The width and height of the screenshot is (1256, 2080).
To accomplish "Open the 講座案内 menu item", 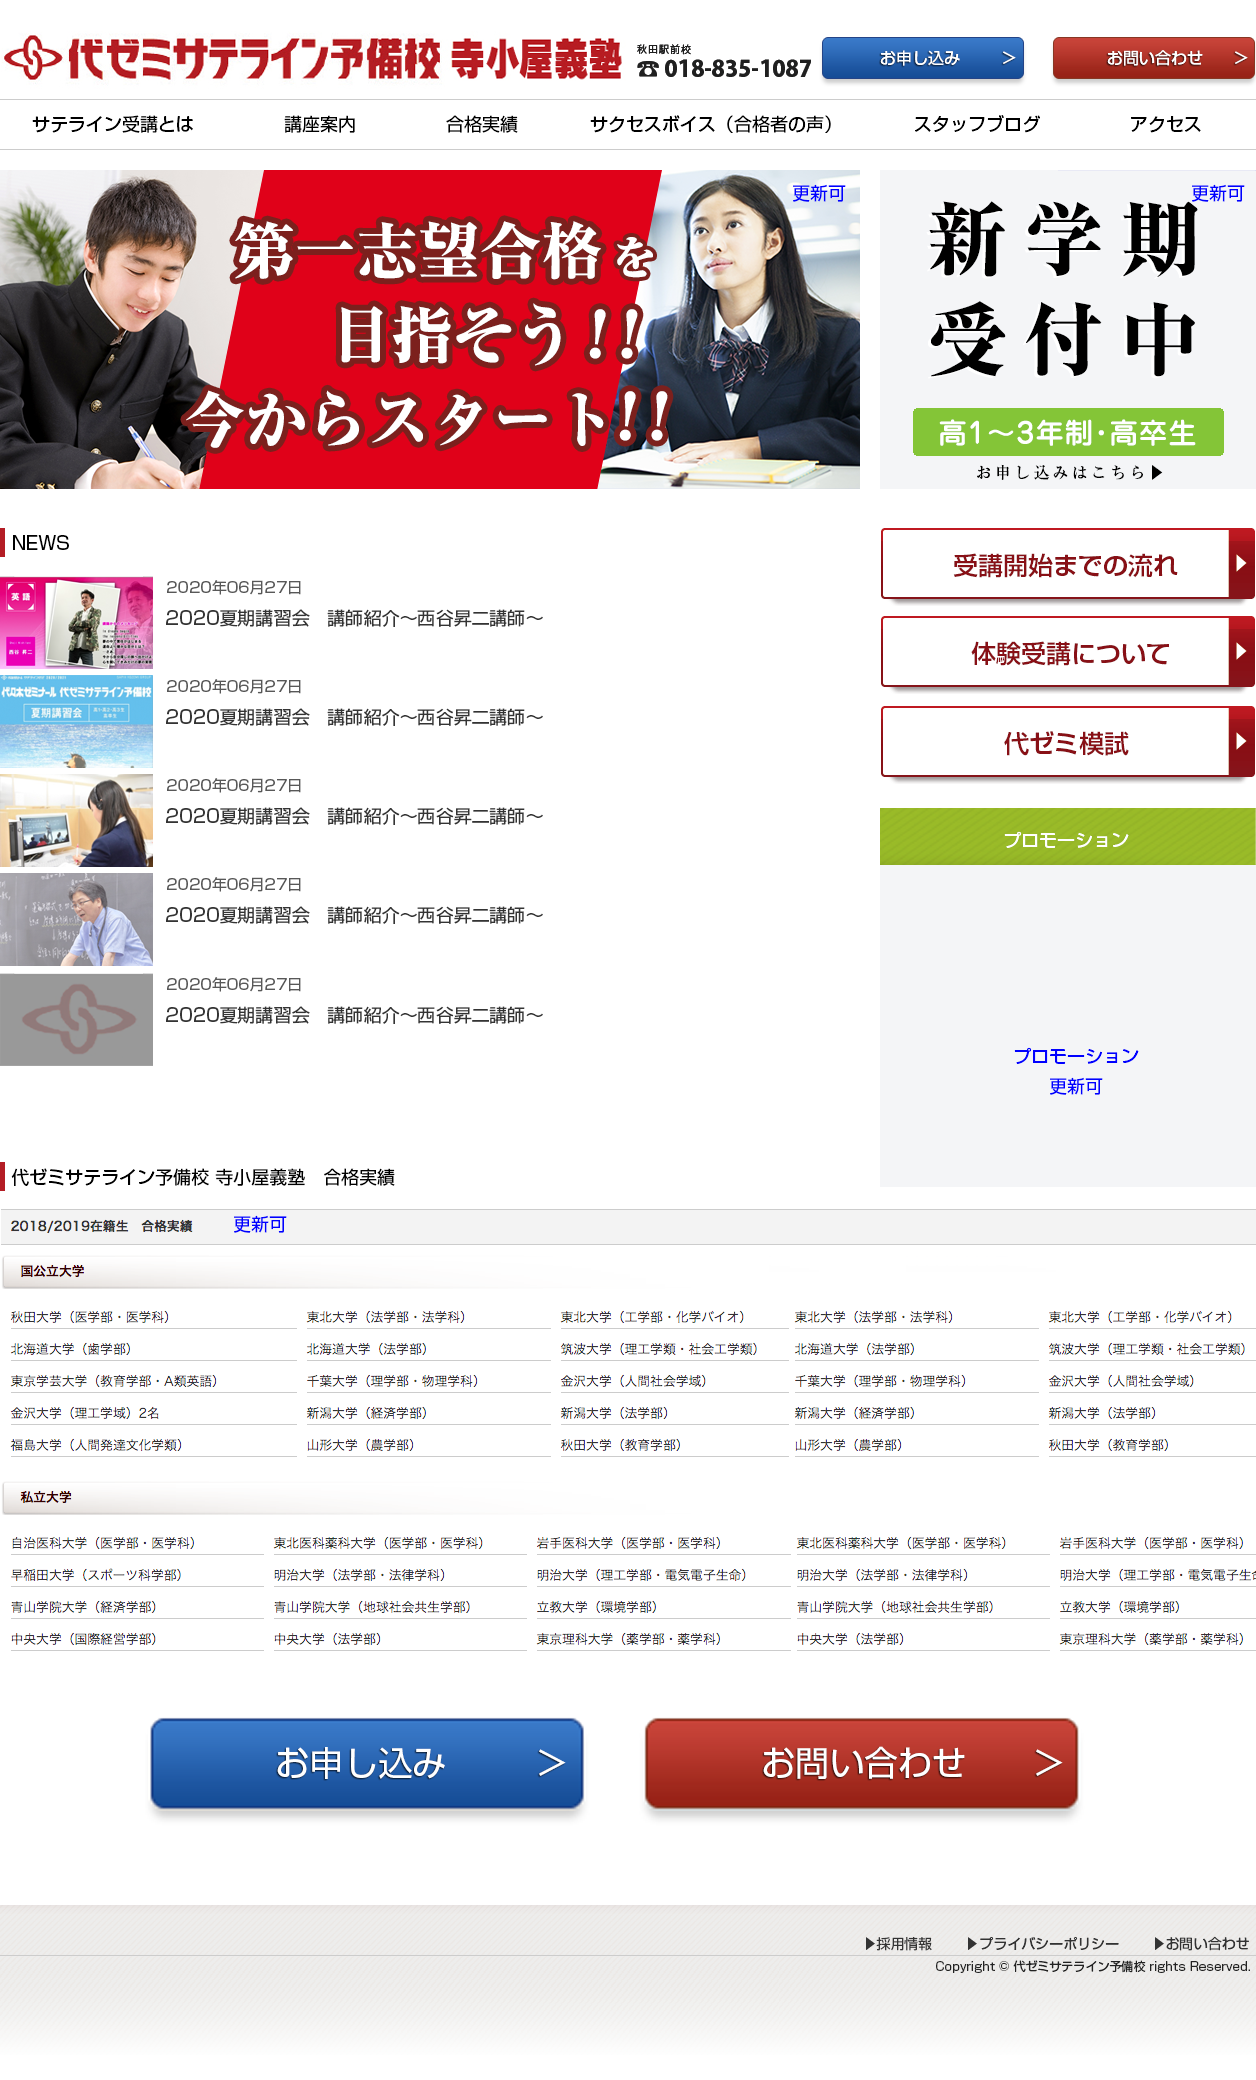I will coord(320,124).
